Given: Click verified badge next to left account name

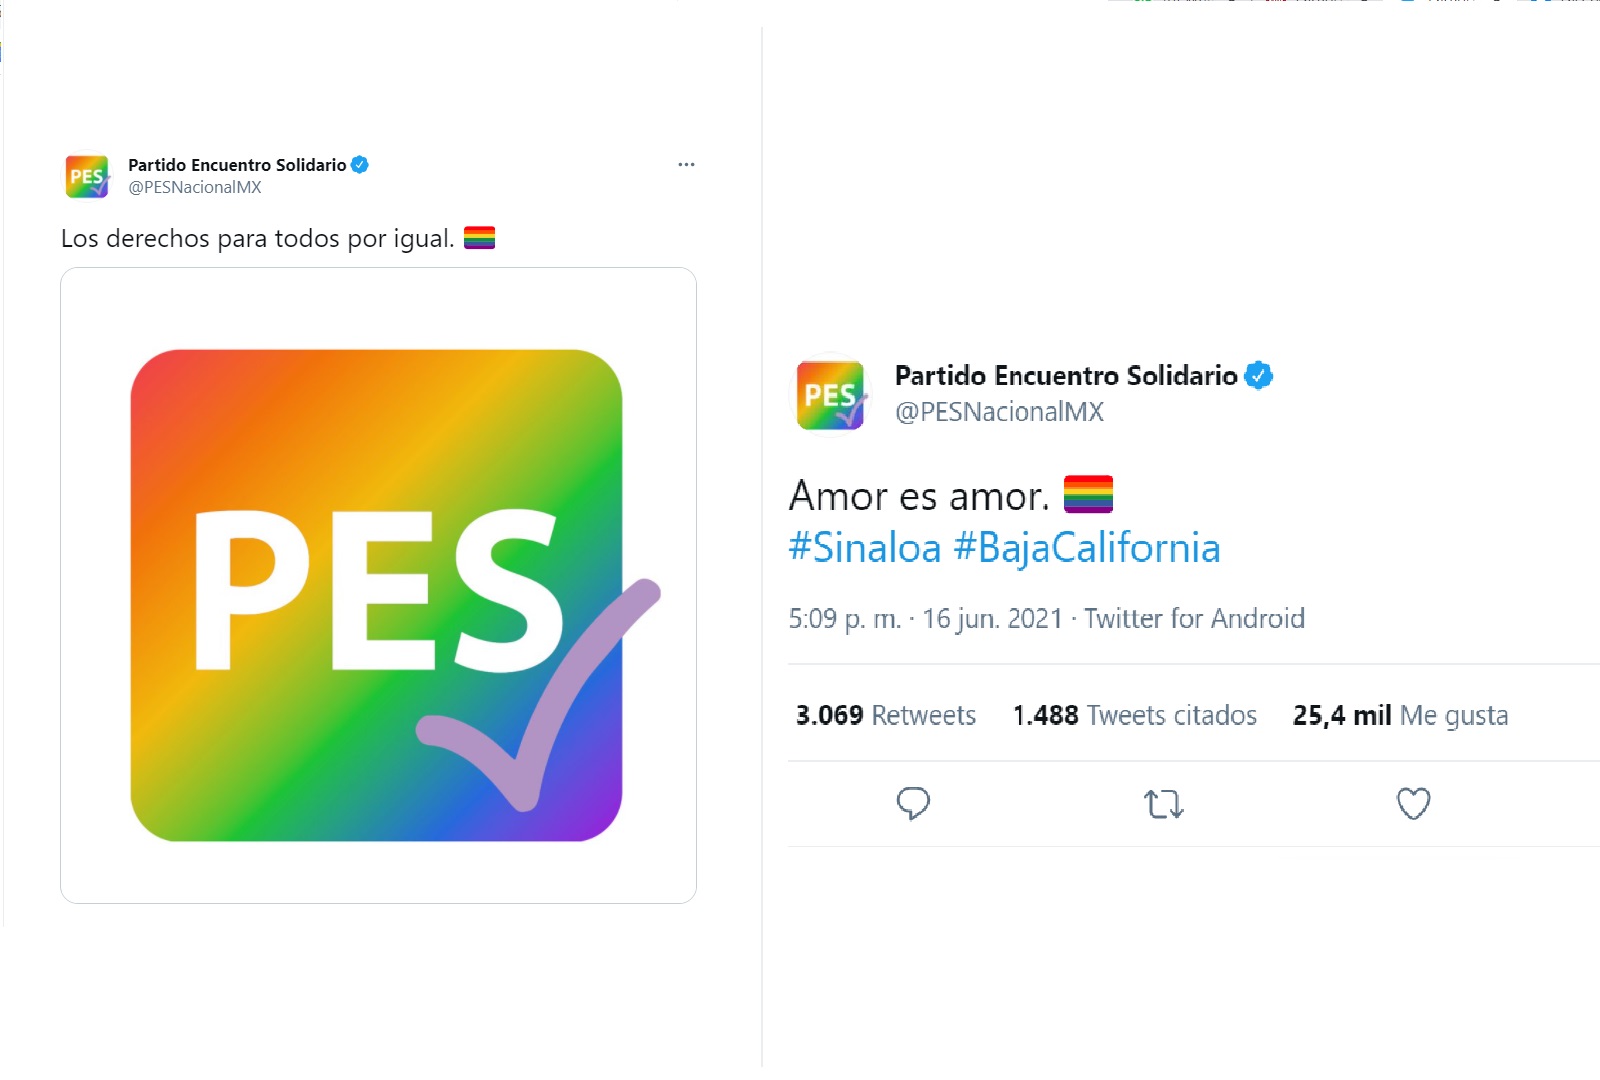Looking at the screenshot, I should click(360, 165).
